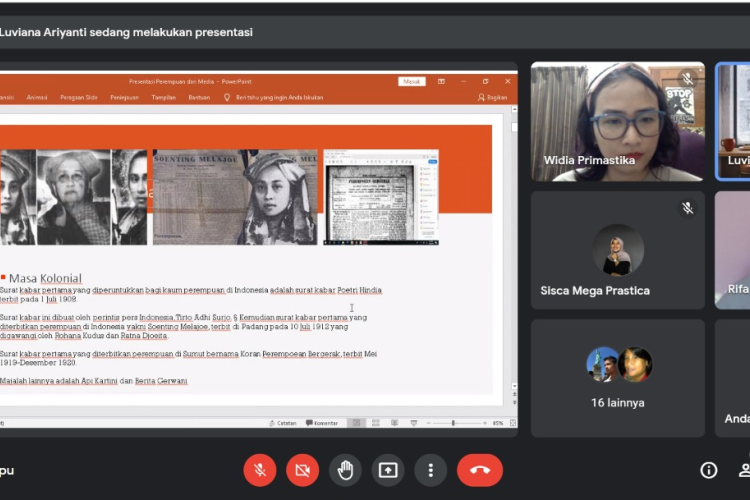750x500 pixels.
Task: Switch to slide sorter view icon
Action: (377, 423)
